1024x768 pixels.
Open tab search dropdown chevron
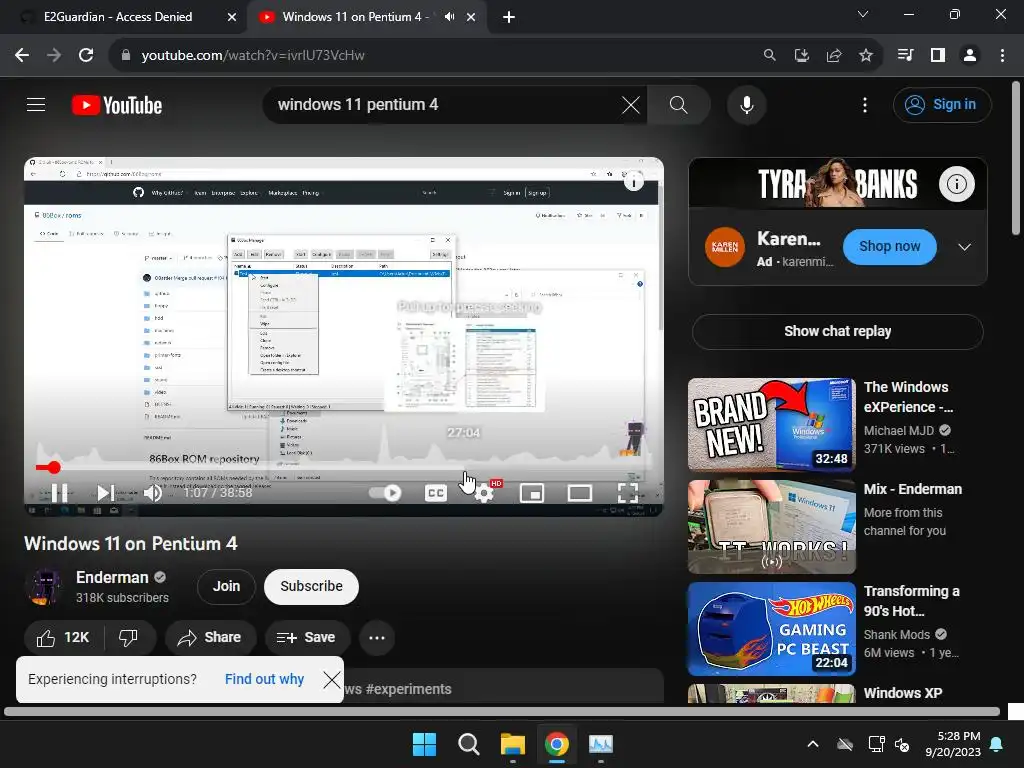863,14
